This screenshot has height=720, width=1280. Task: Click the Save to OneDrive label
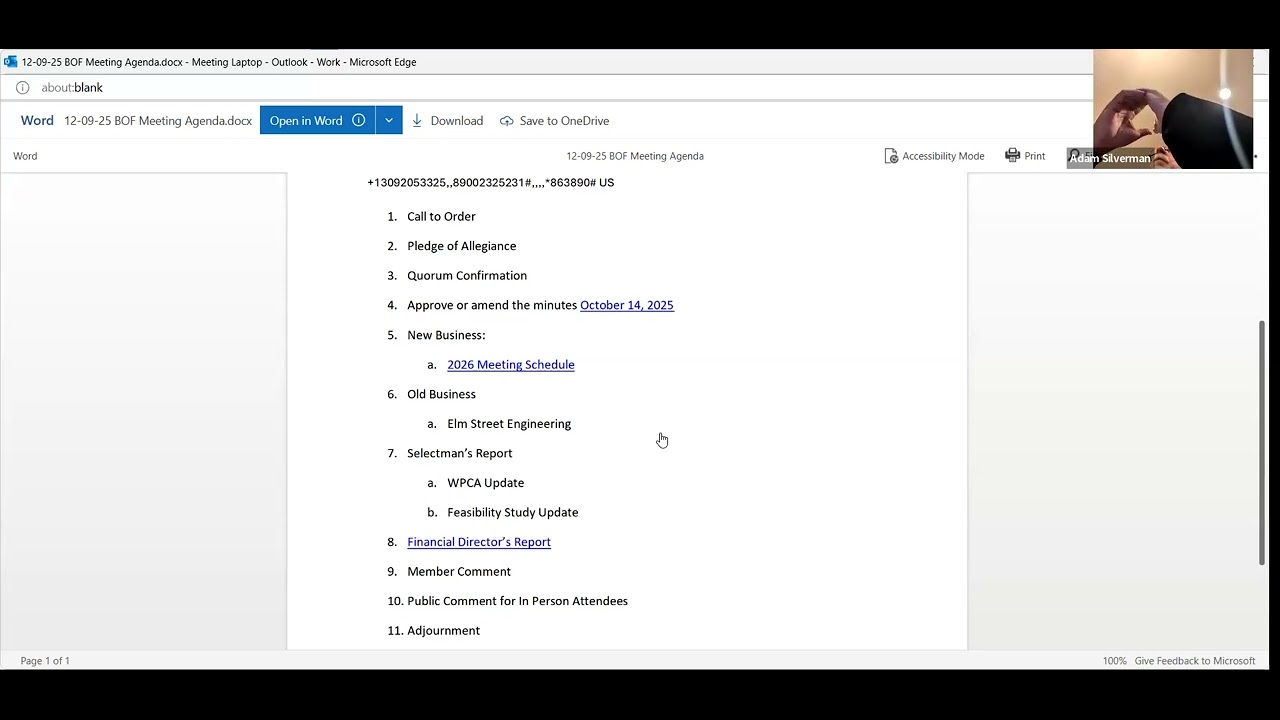(x=564, y=121)
